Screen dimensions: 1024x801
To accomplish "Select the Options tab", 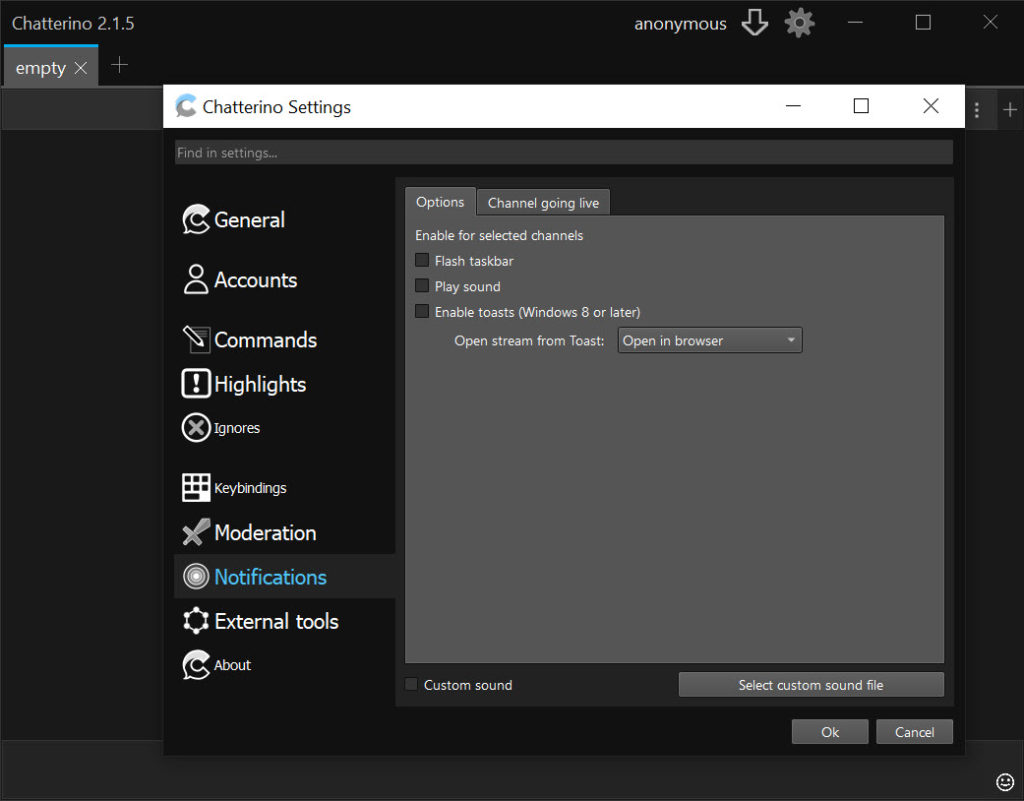I will pyautogui.click(x=440, y=201).
